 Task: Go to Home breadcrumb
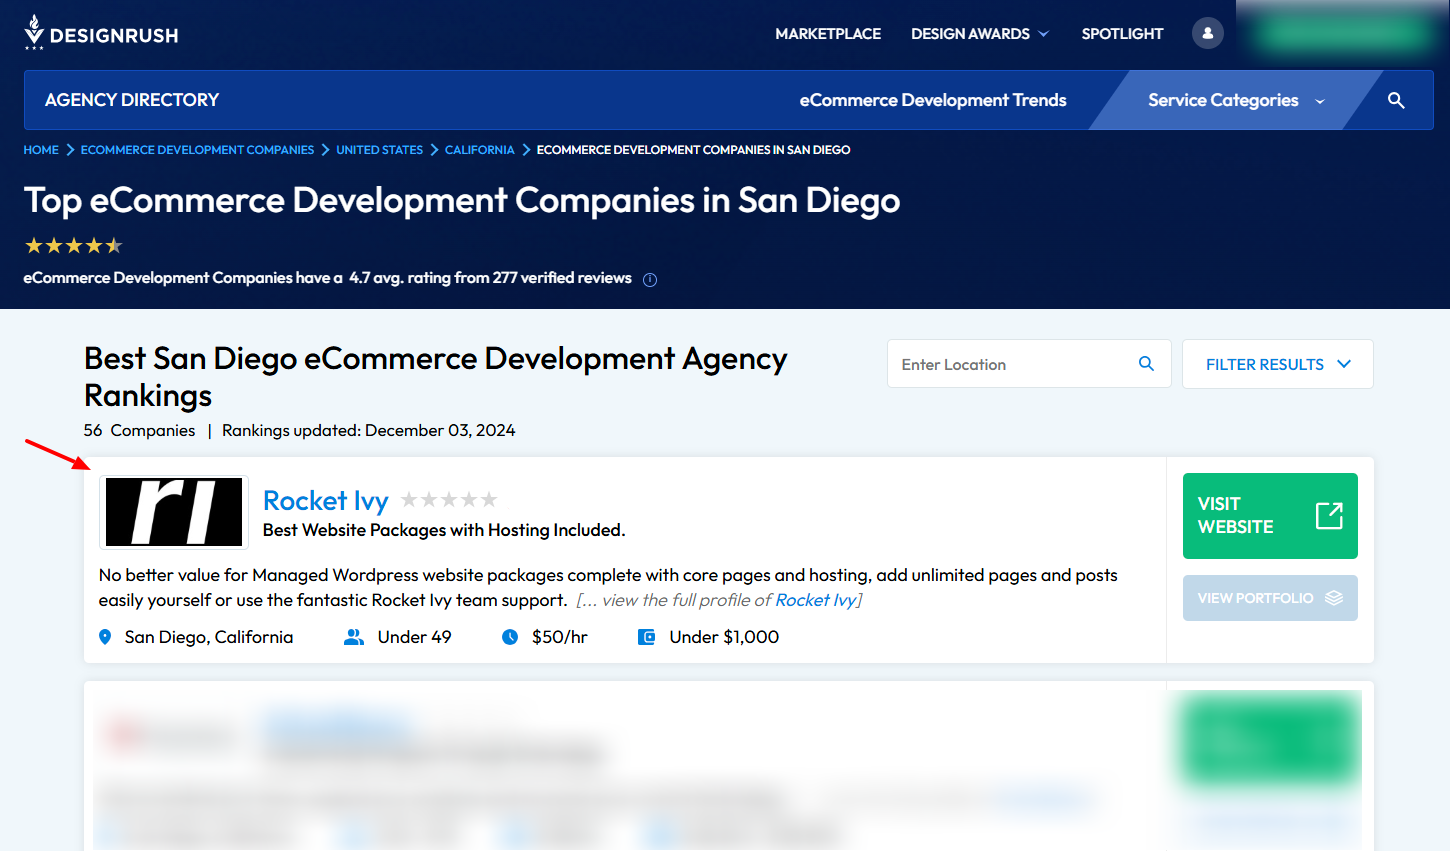41,150
